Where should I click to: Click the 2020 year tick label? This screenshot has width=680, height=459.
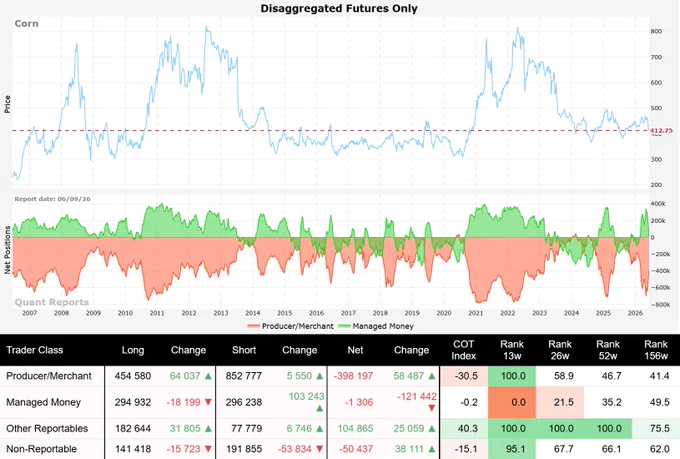tap(444, 313)
